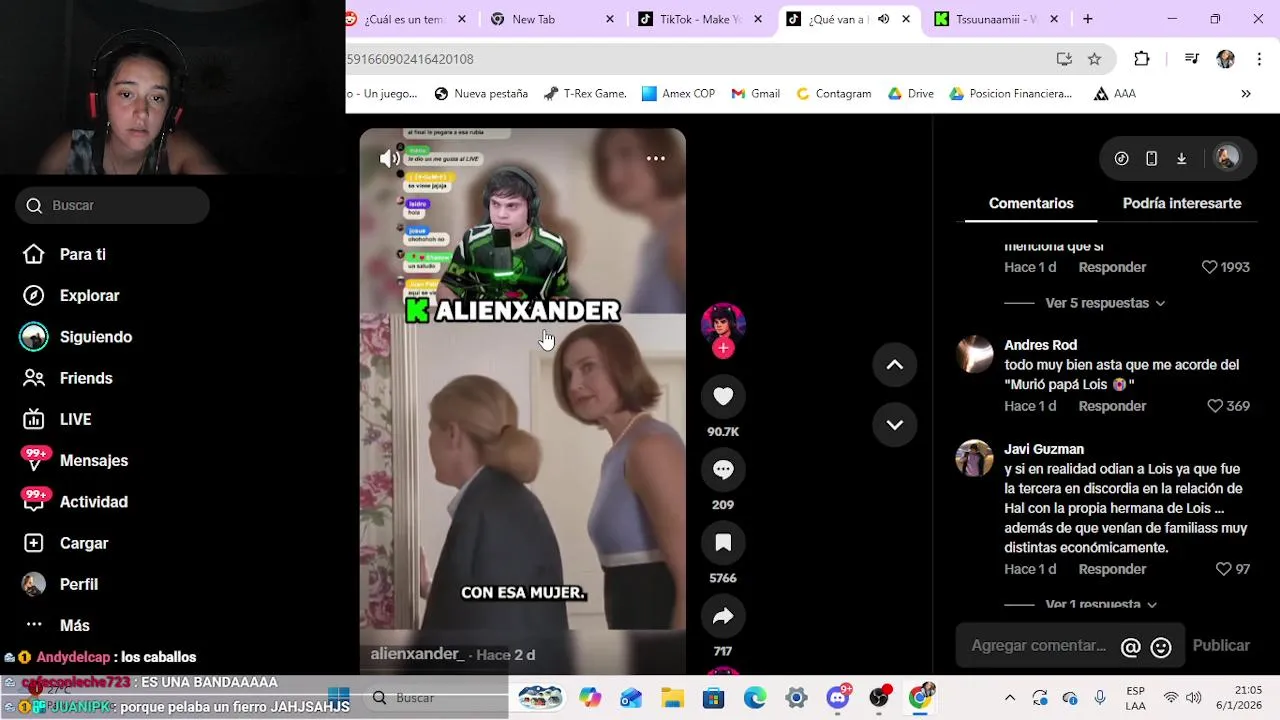The height and width of the screenshot is (720, 1280).
Task: Open a new browser tab with plus button
Action: 1088,19
